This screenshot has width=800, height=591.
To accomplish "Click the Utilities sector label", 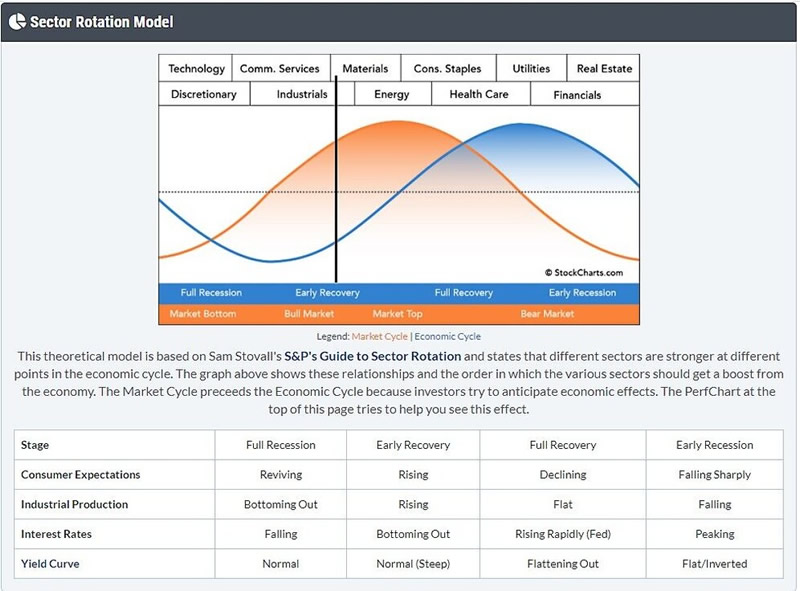I will 531,69.
